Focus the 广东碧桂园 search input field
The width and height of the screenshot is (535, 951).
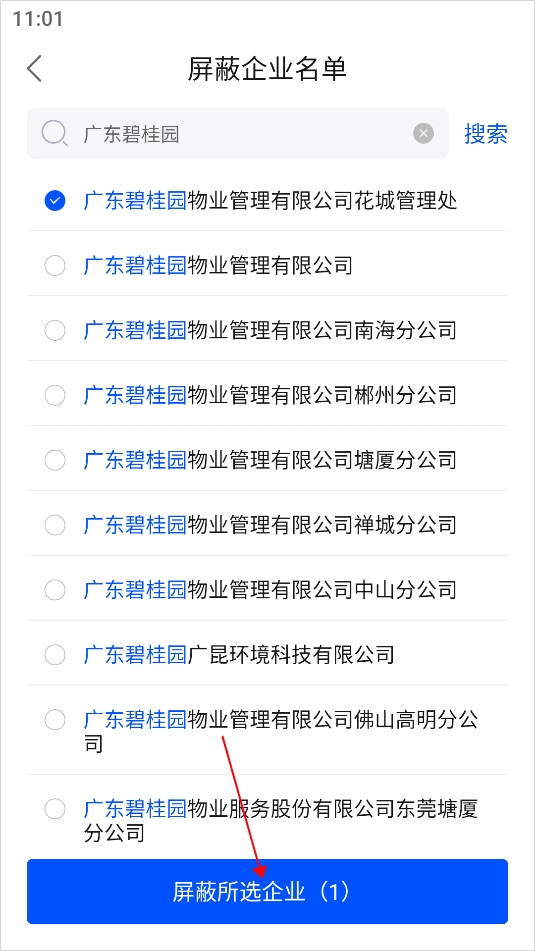click(238, 133)
